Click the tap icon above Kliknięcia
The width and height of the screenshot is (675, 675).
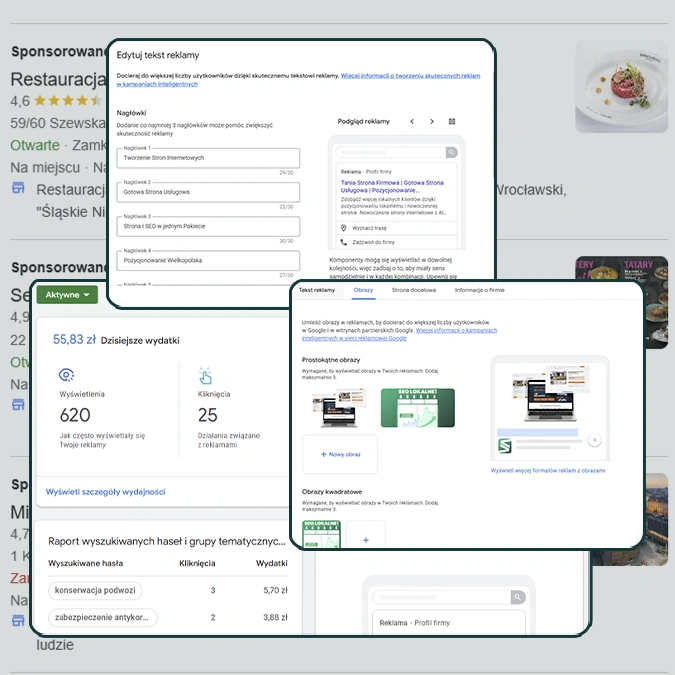click(205, 375)
